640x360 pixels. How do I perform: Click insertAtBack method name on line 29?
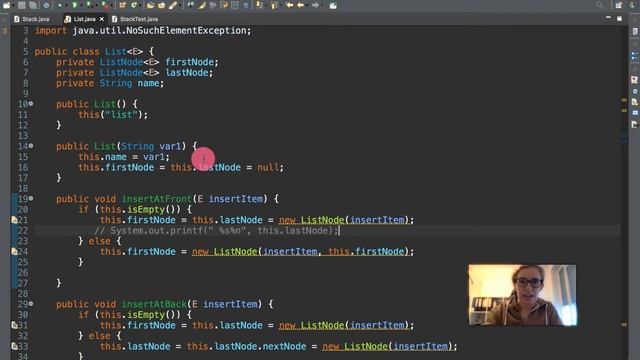(154, 304)
